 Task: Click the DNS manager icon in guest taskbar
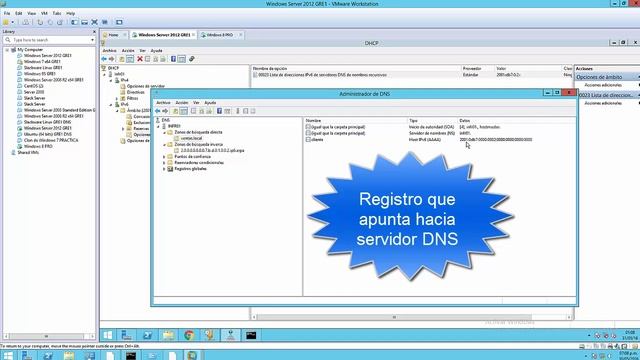[x=231, y=335]
